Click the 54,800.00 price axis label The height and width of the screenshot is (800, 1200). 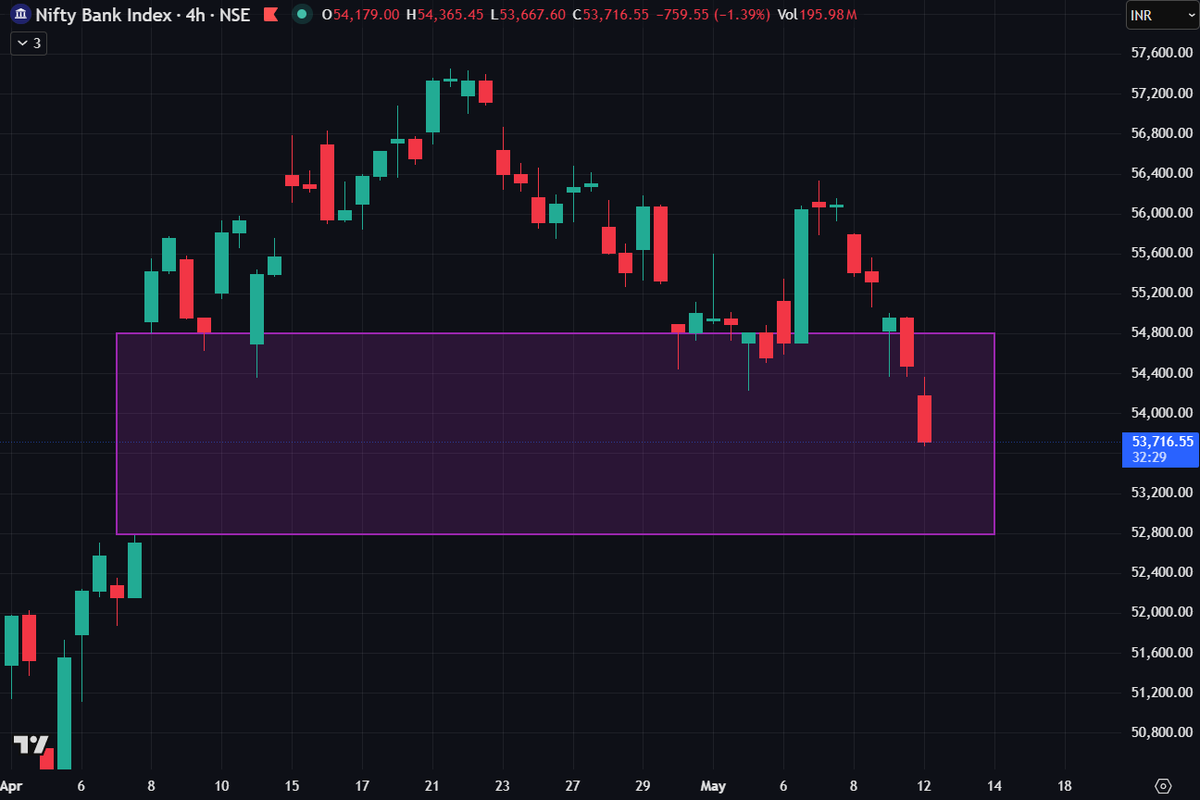point(1162,333)
